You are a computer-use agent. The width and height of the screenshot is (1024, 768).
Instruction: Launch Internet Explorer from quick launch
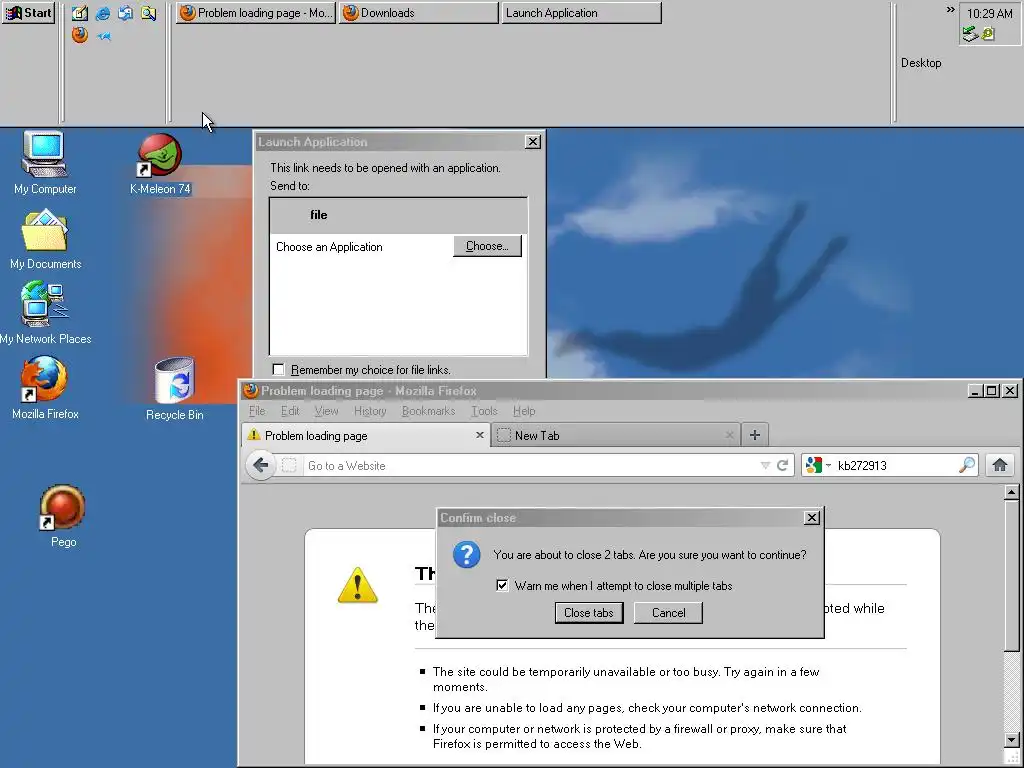pyautogui.click(x=103, y=13)
